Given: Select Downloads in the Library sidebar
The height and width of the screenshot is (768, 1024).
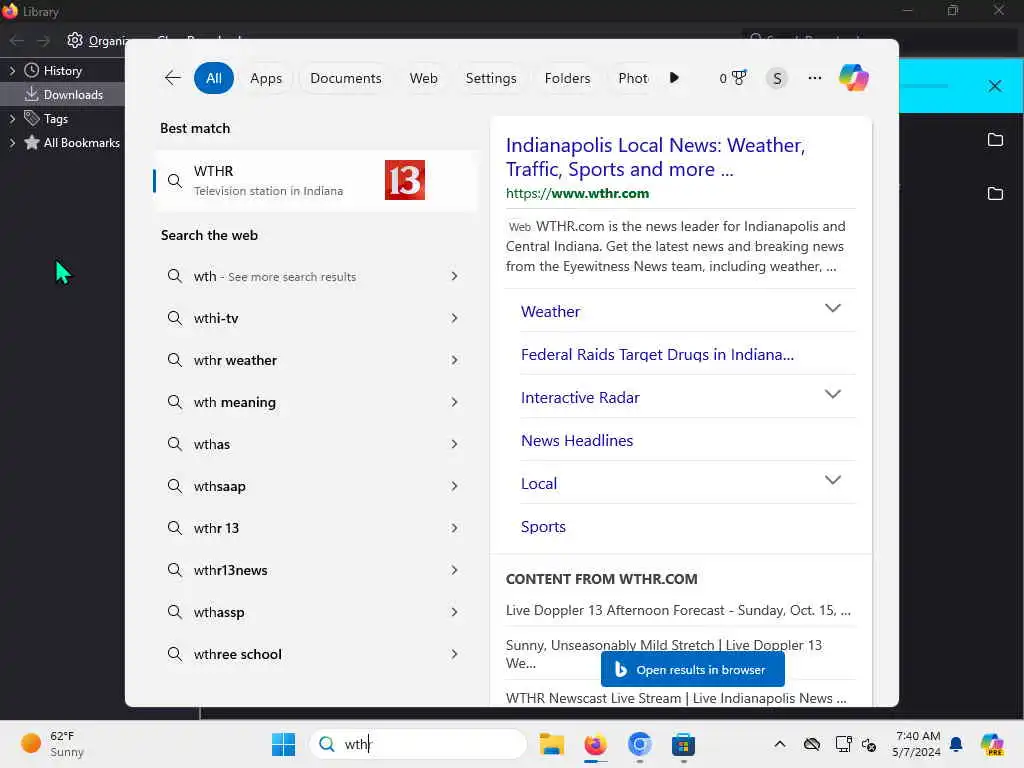Looking at the screenshot, I should pos(63,95).
